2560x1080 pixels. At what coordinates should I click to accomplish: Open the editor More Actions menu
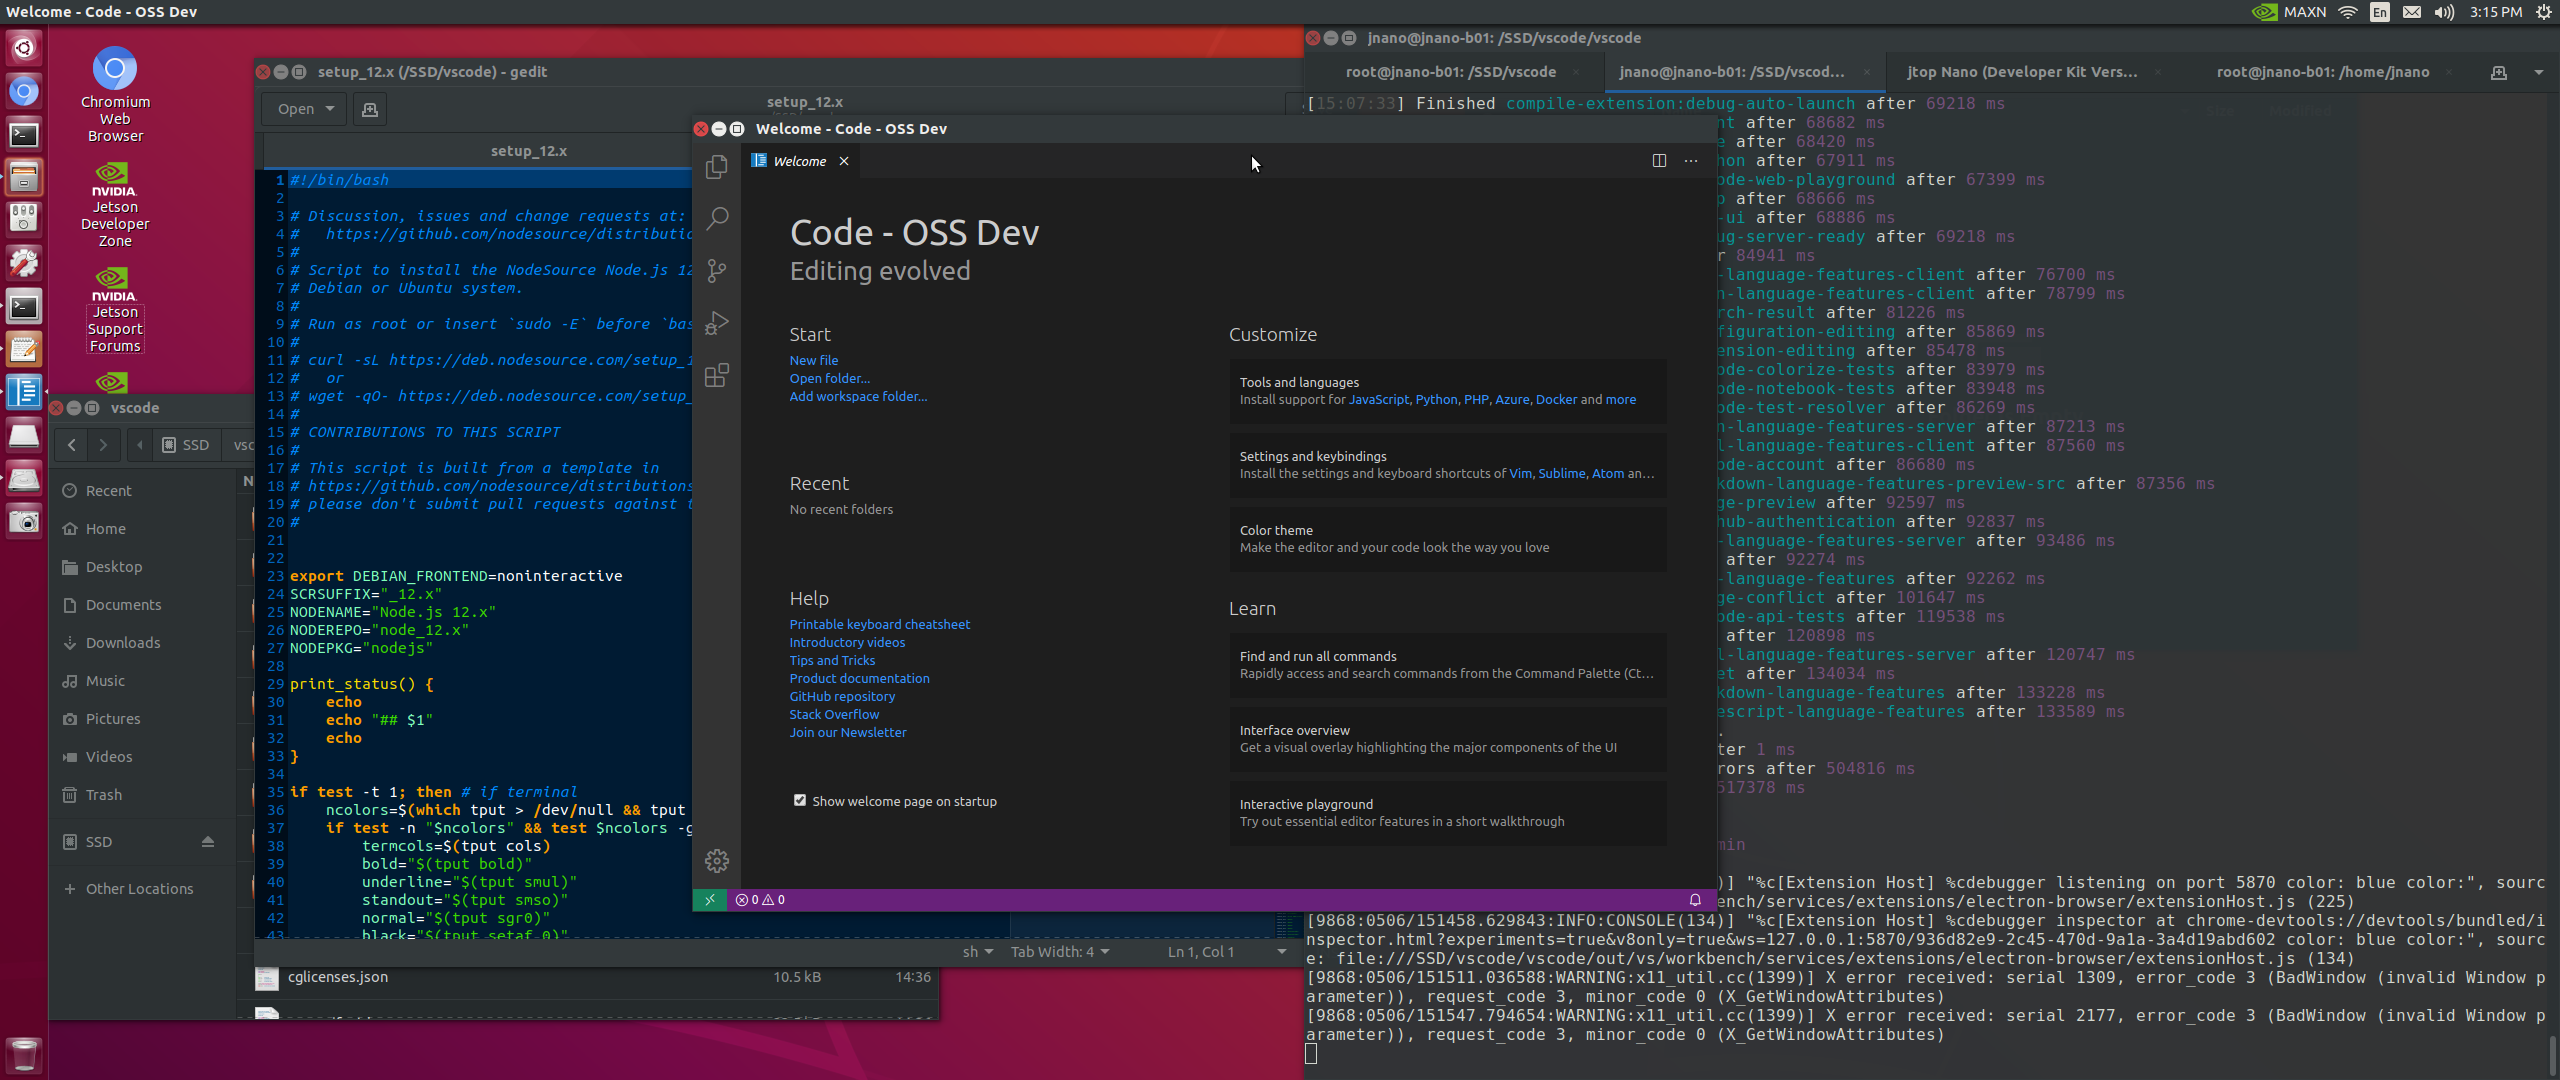[1691, 161]
